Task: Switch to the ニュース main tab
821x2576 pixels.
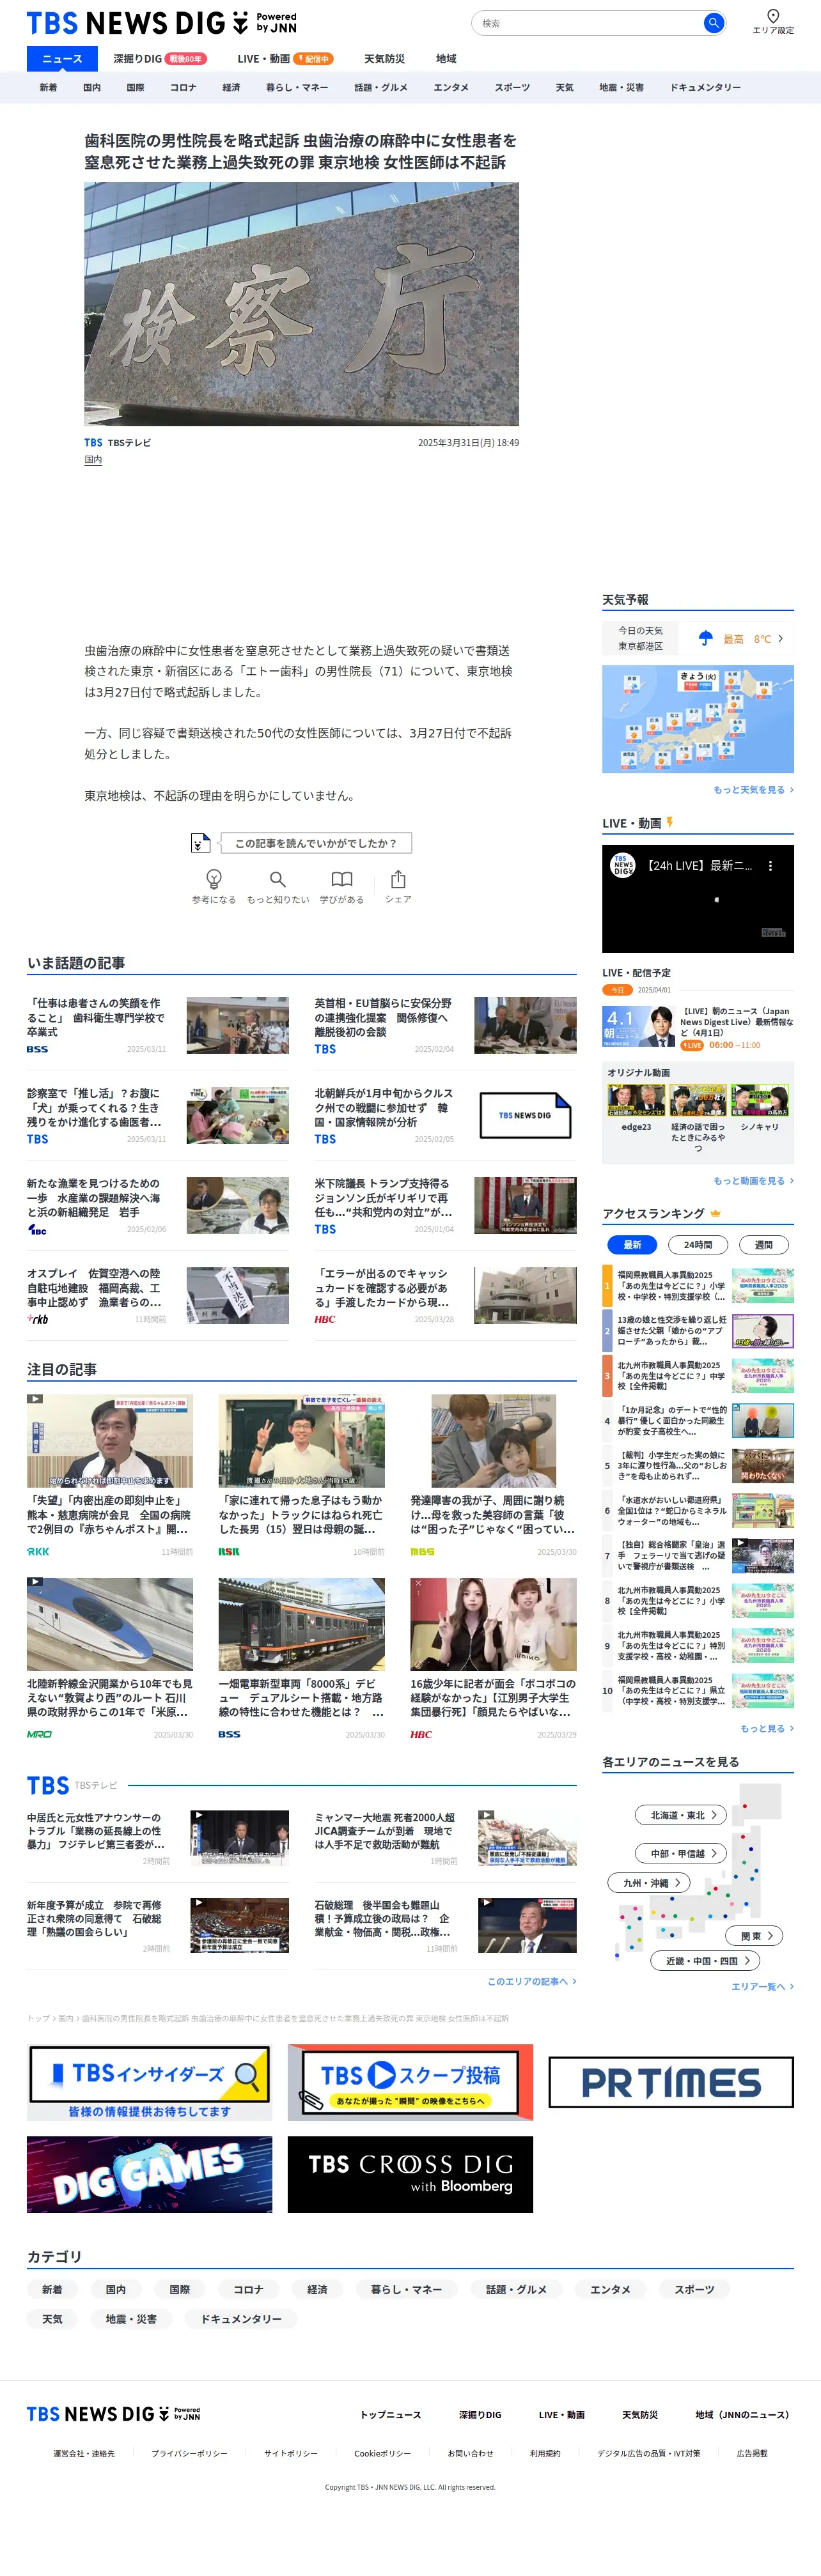Action: (x=62, y=58)
